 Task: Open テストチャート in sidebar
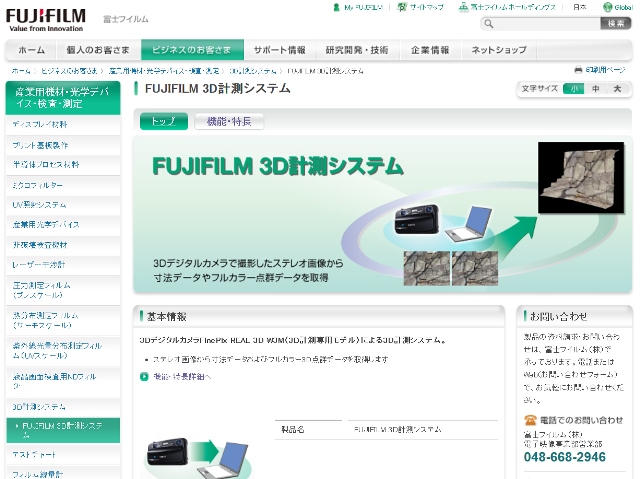click(x=63, y=455)
